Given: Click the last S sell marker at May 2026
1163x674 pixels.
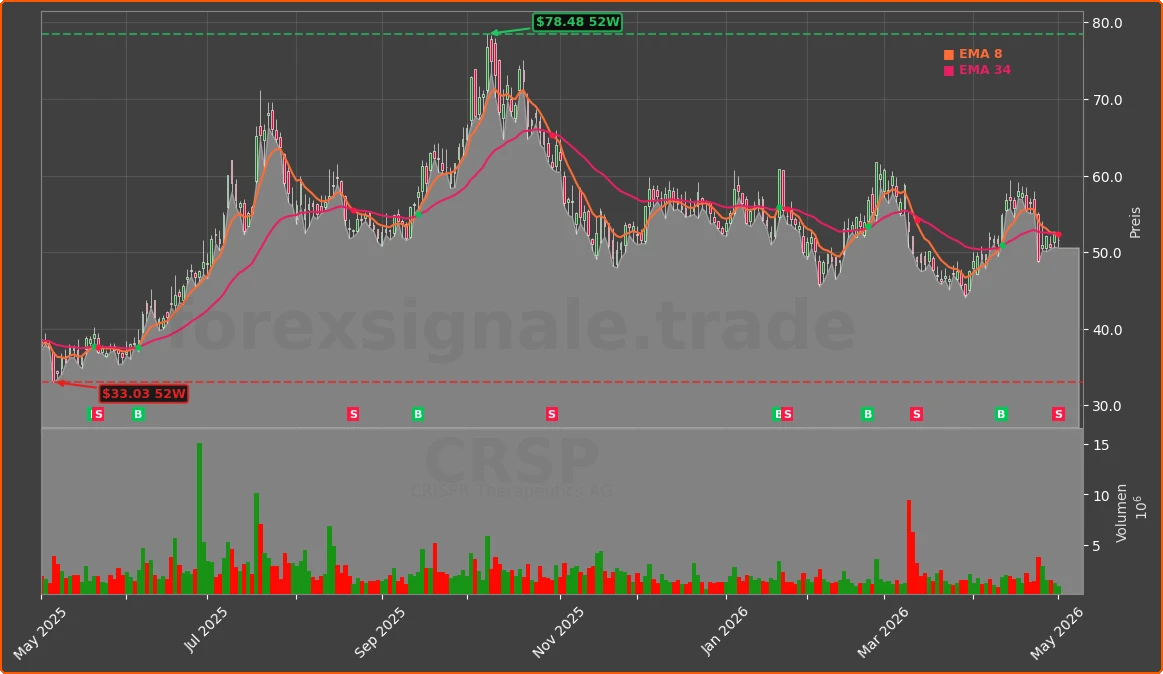Looking at the screenshot, I should [x=1058, y=414].
